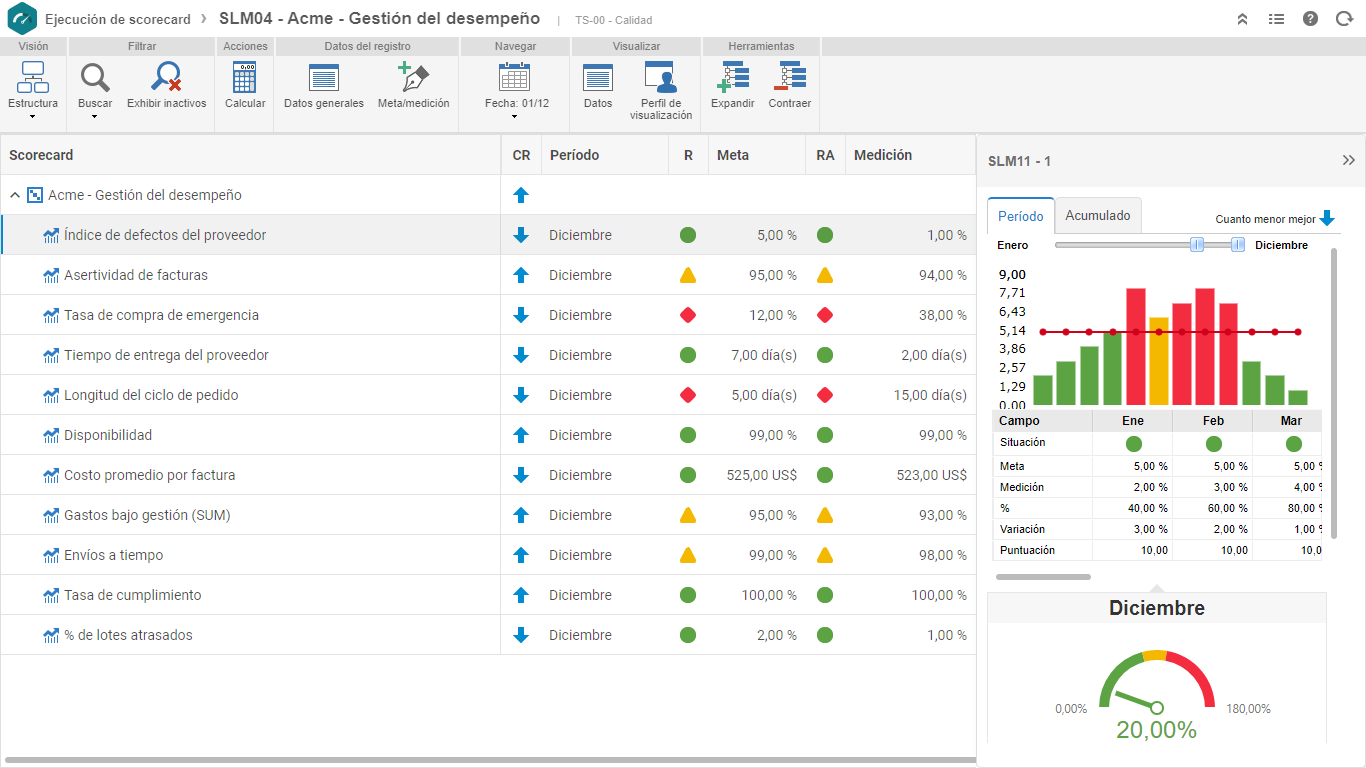Open Meta/medición pen icon
Image resolution: width=1366 pixels, height=768 pixels.
pyautogui.click(x=413, y=78)
